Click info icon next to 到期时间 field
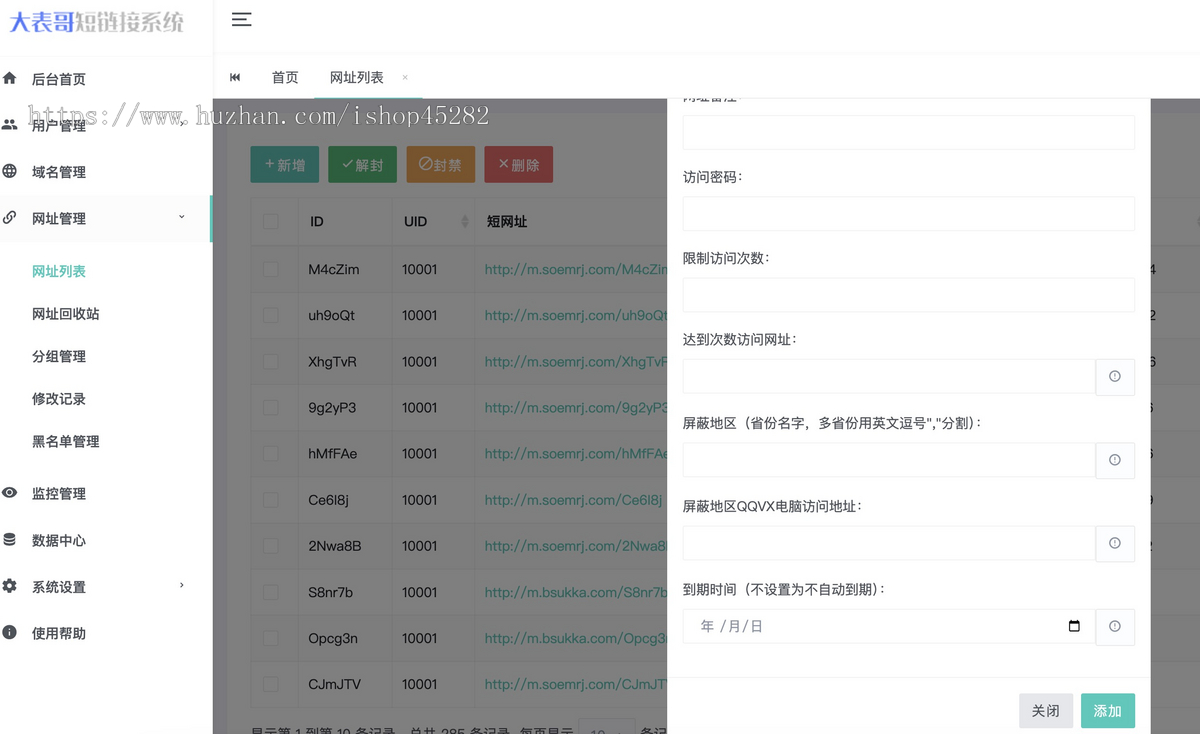The height and width of the screenshot is (734, 1200). click(1115, 626)
